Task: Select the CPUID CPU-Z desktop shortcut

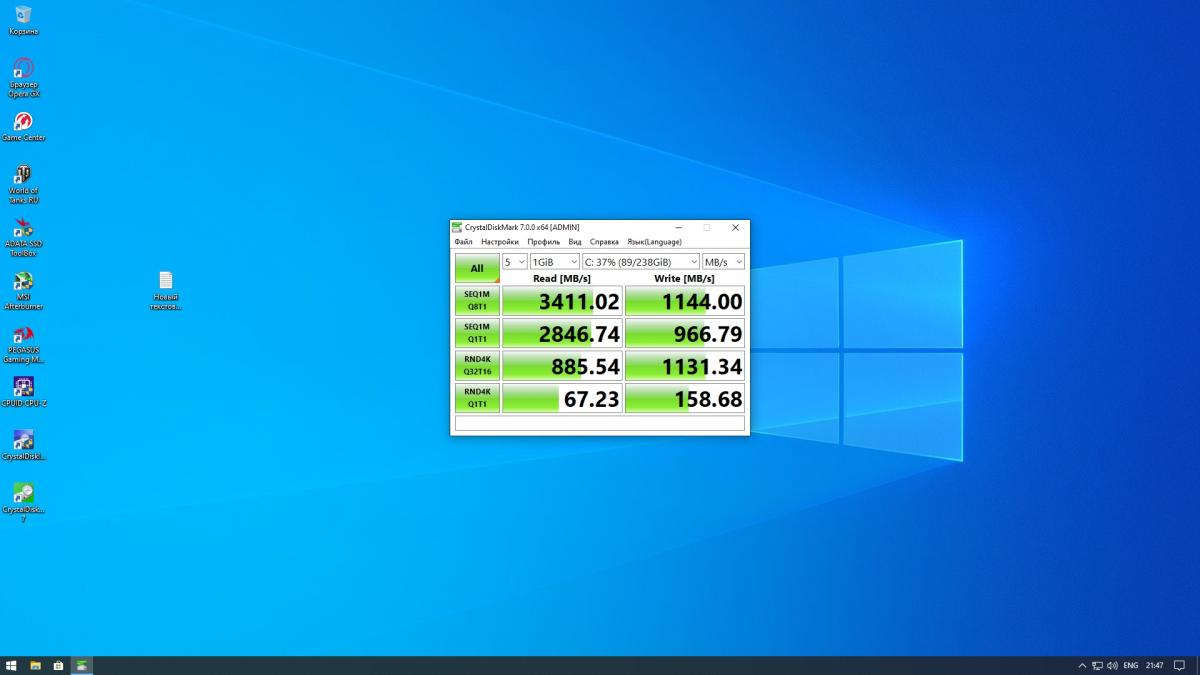Action: pos(23,387)
